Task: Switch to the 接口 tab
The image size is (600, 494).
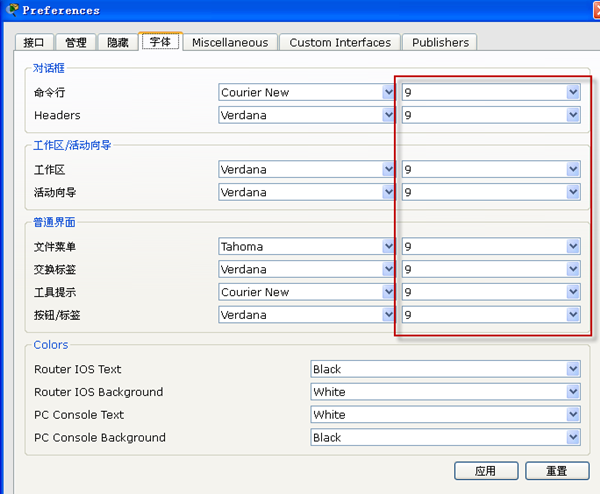Action: 34,42
